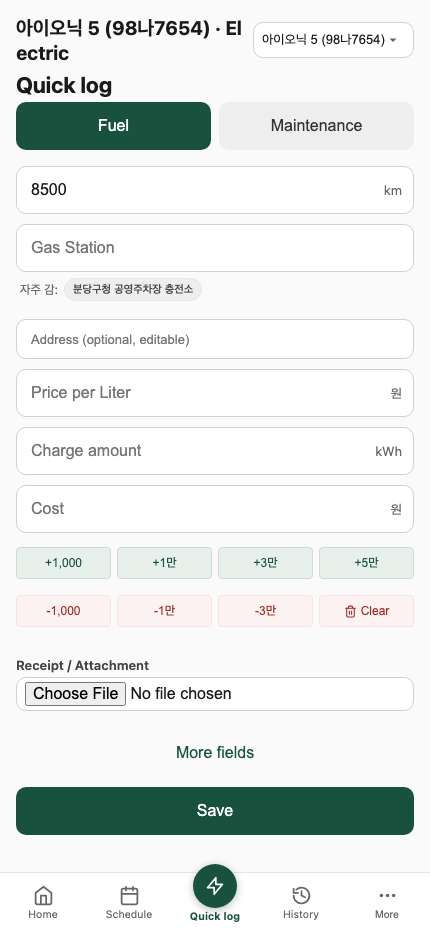The width and height of the screenshot is (430, 932).
Task: Add 1,000 won to cost
Action: pos(64,563)
